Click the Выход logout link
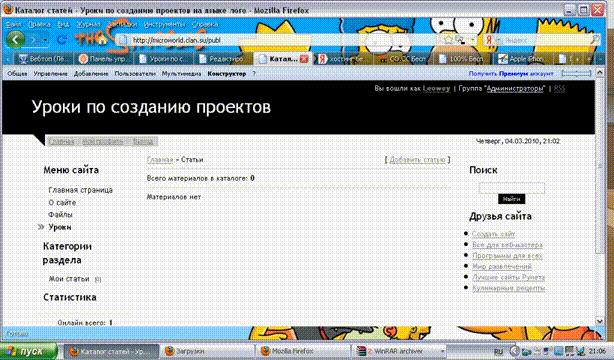 [x=143, y=141]
